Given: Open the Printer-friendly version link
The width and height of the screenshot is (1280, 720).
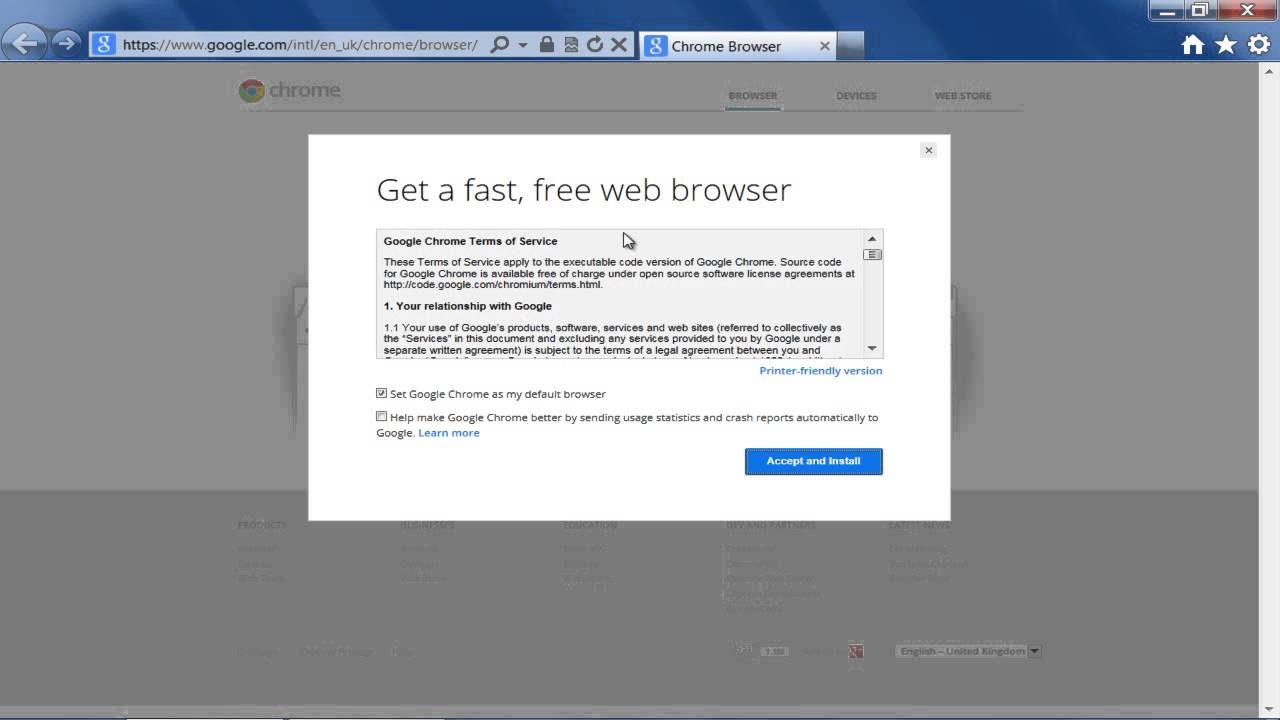Looking at the screenshot, I should [821, 371].
